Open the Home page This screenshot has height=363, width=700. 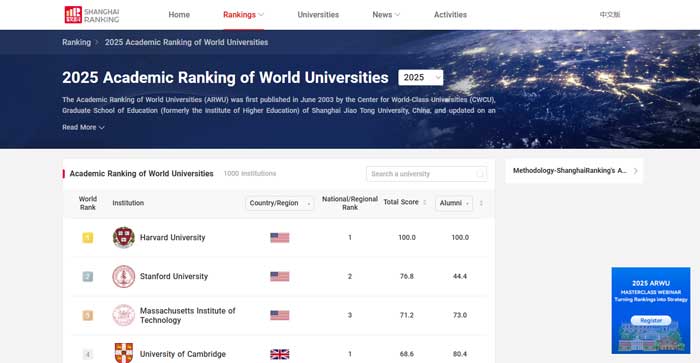179,15
